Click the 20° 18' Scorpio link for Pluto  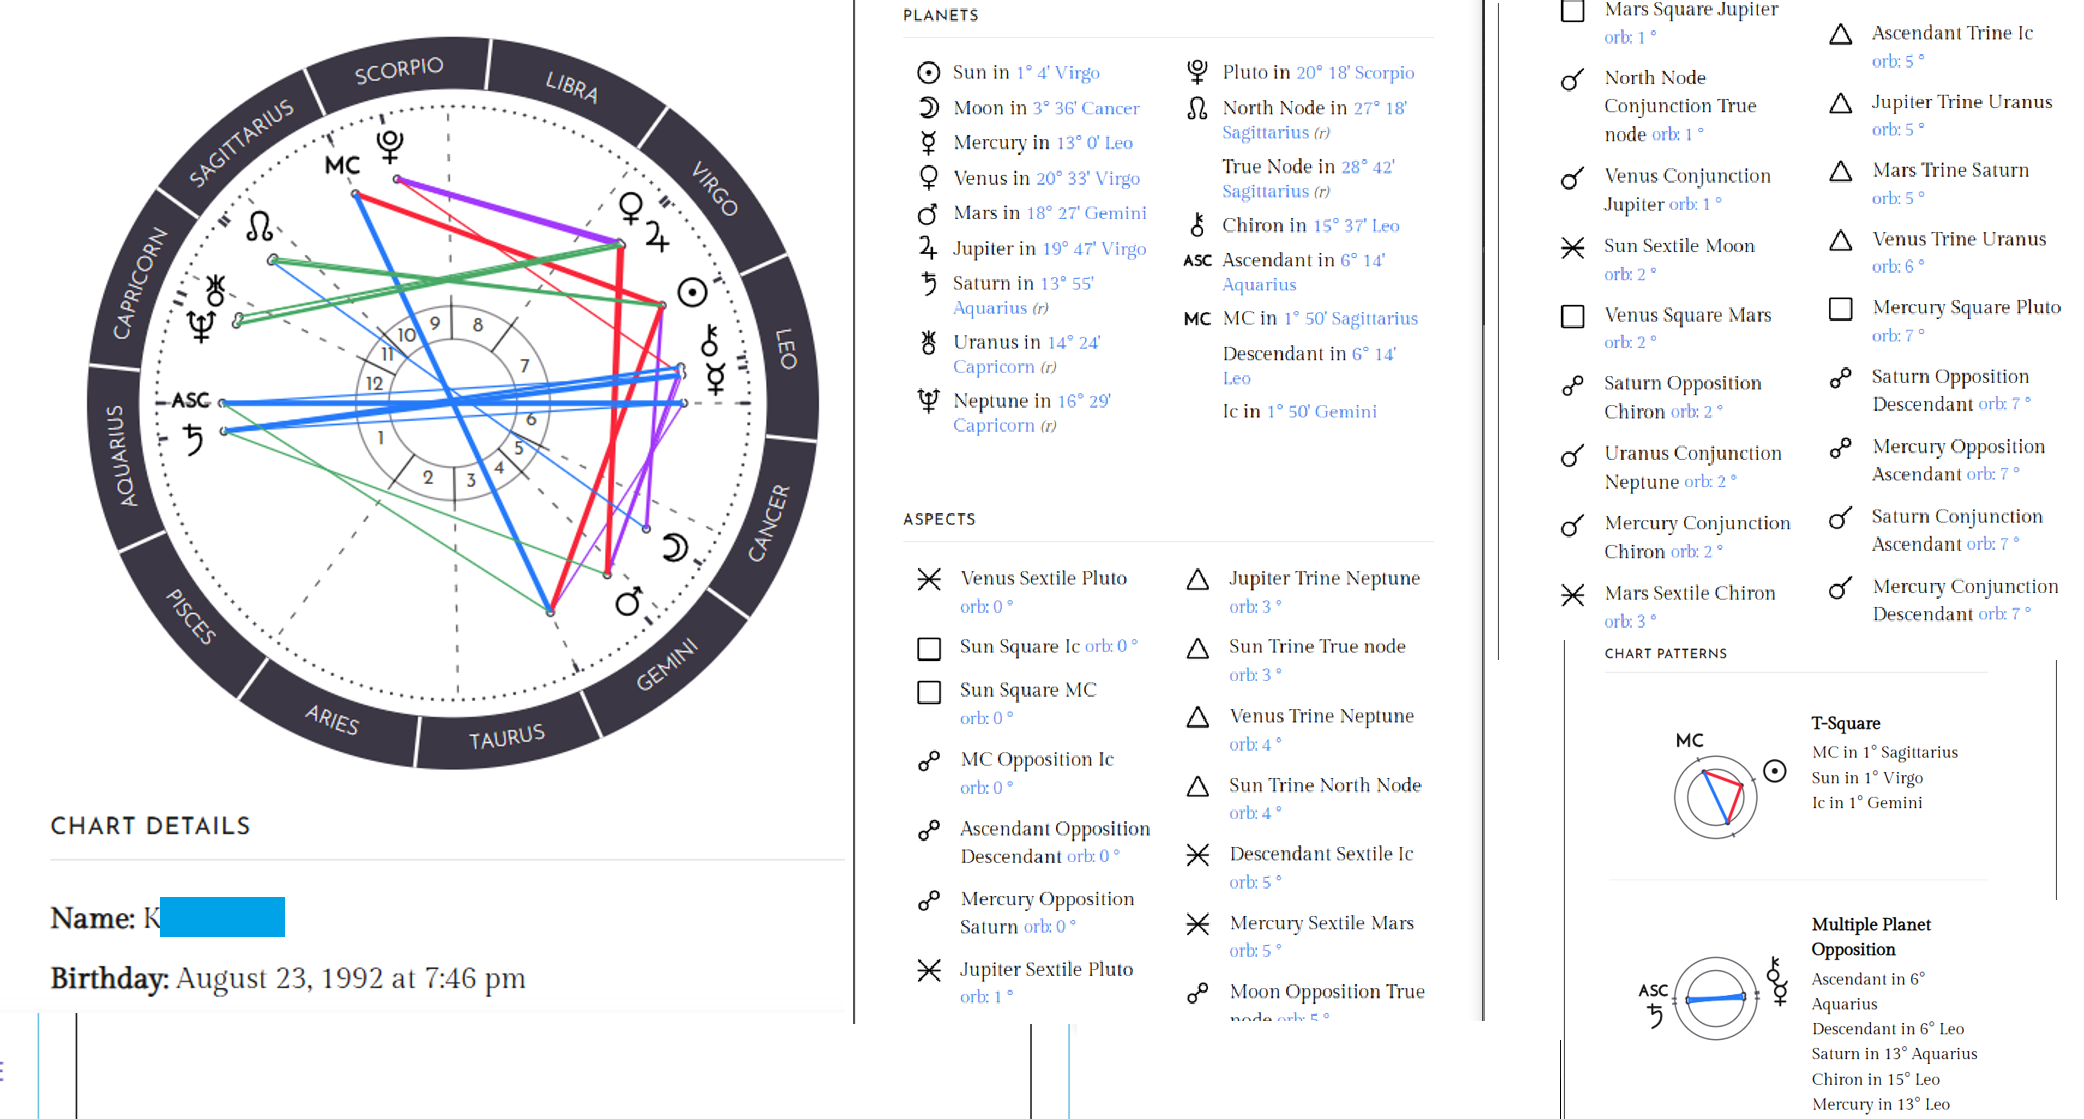pos(1355,73)
